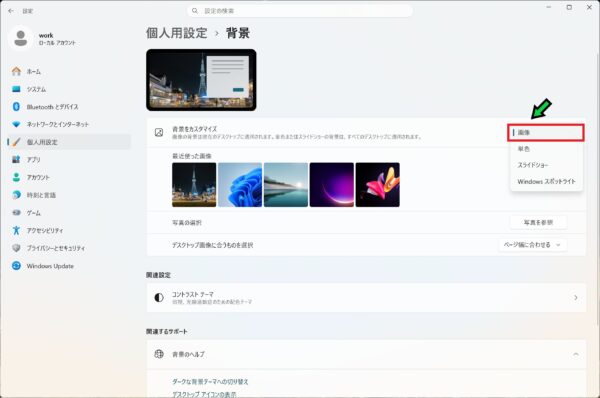Click the 関連するサポート heading

pos(167,331)
